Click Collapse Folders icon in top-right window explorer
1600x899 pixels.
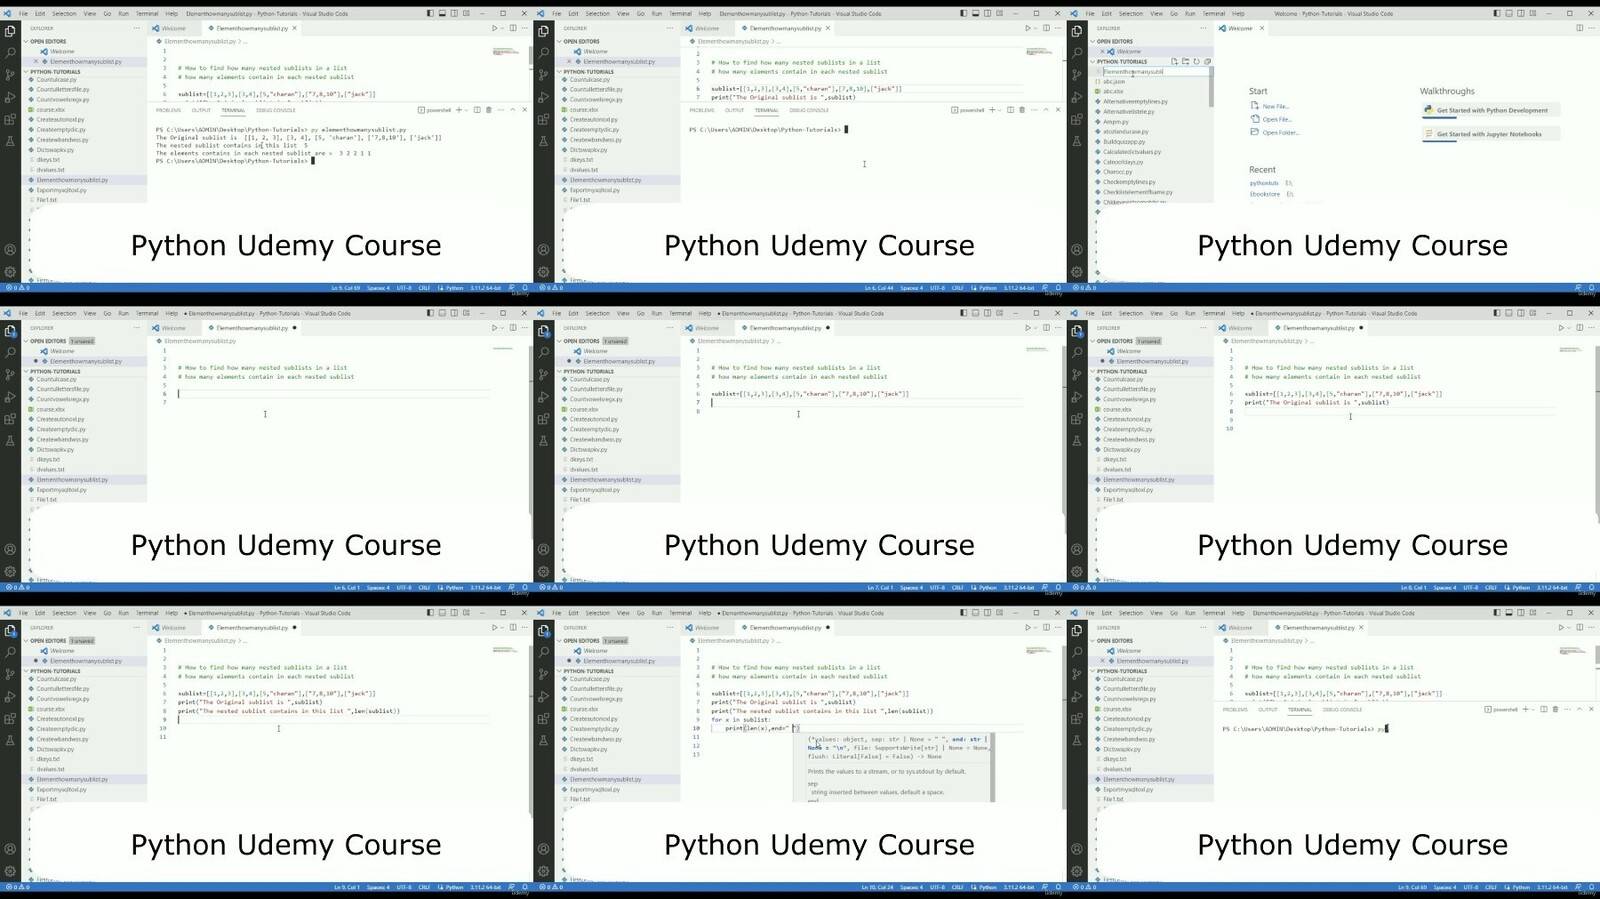1207,62
